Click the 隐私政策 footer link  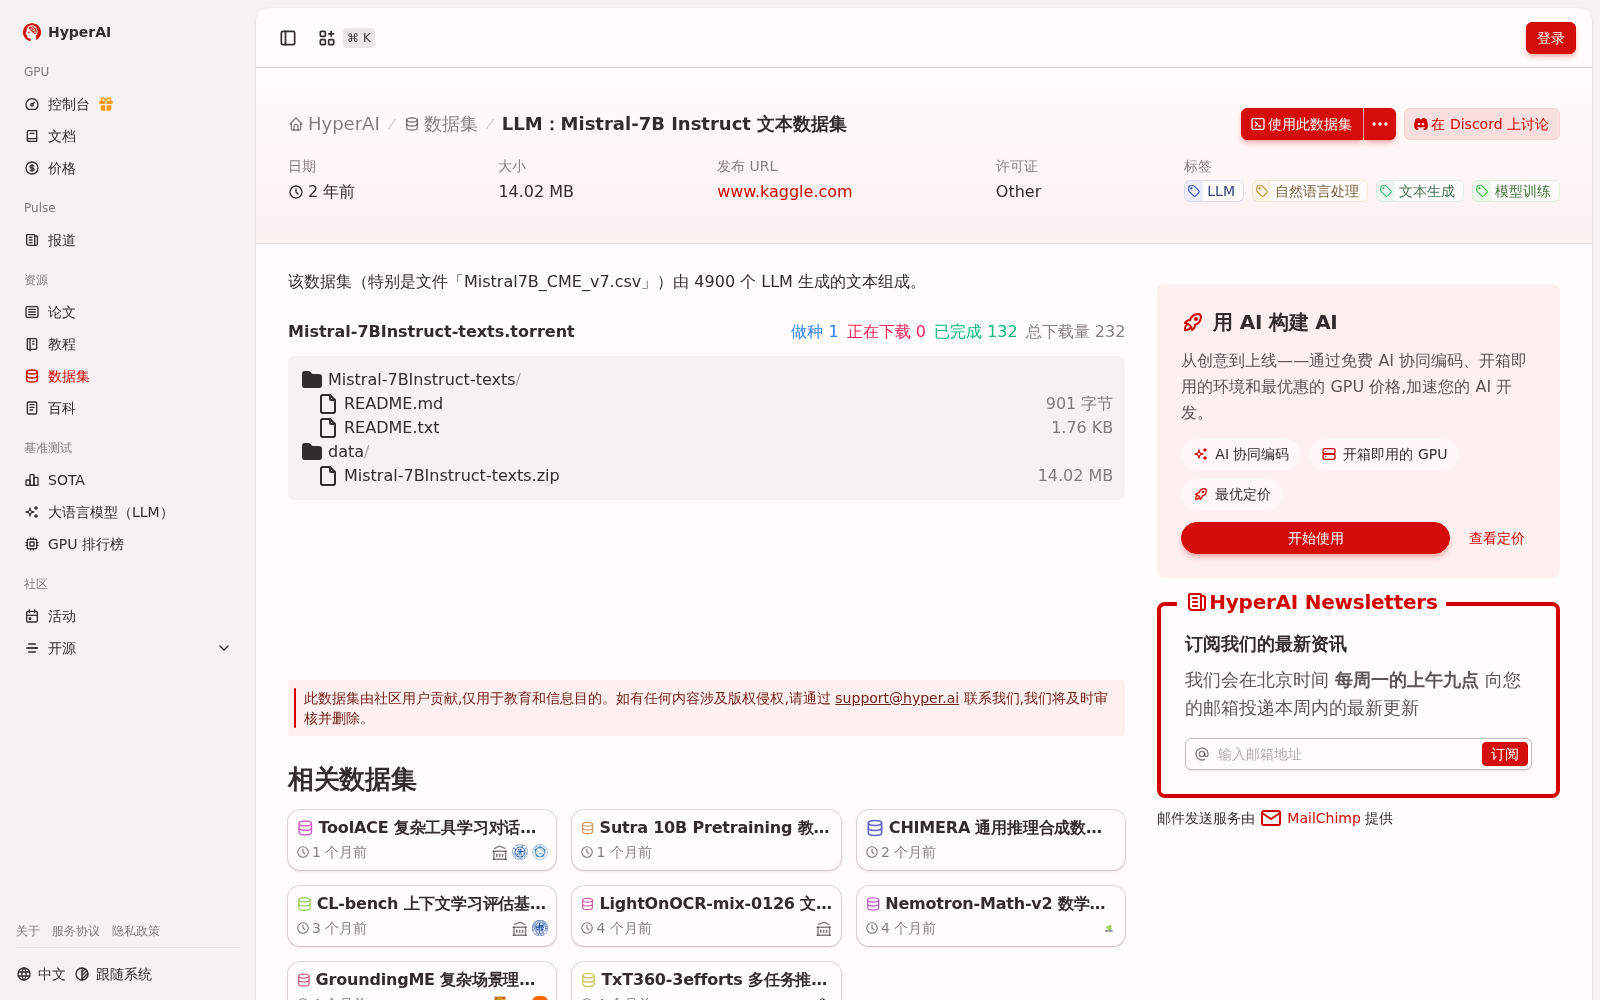[136, 931]
